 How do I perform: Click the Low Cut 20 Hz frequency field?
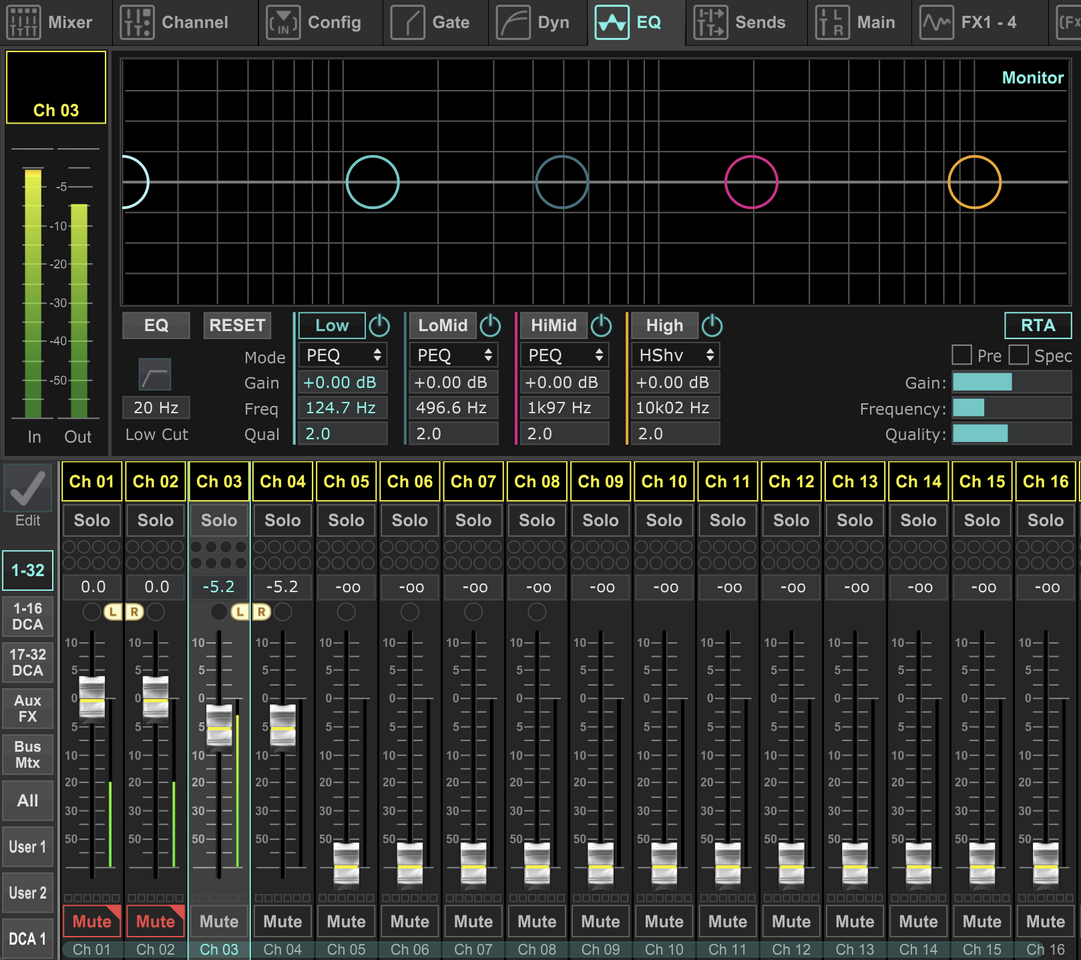tap(156, 408)
